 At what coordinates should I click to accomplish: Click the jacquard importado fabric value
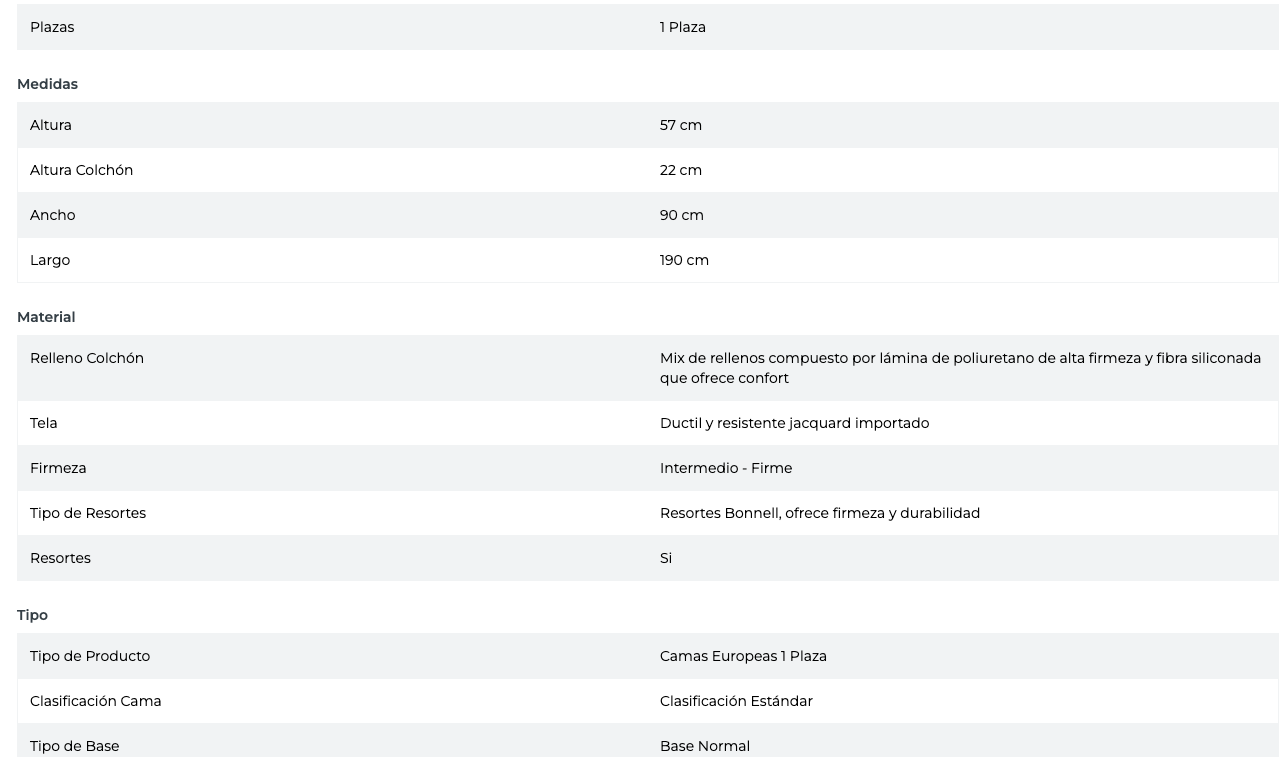(794, 423)
